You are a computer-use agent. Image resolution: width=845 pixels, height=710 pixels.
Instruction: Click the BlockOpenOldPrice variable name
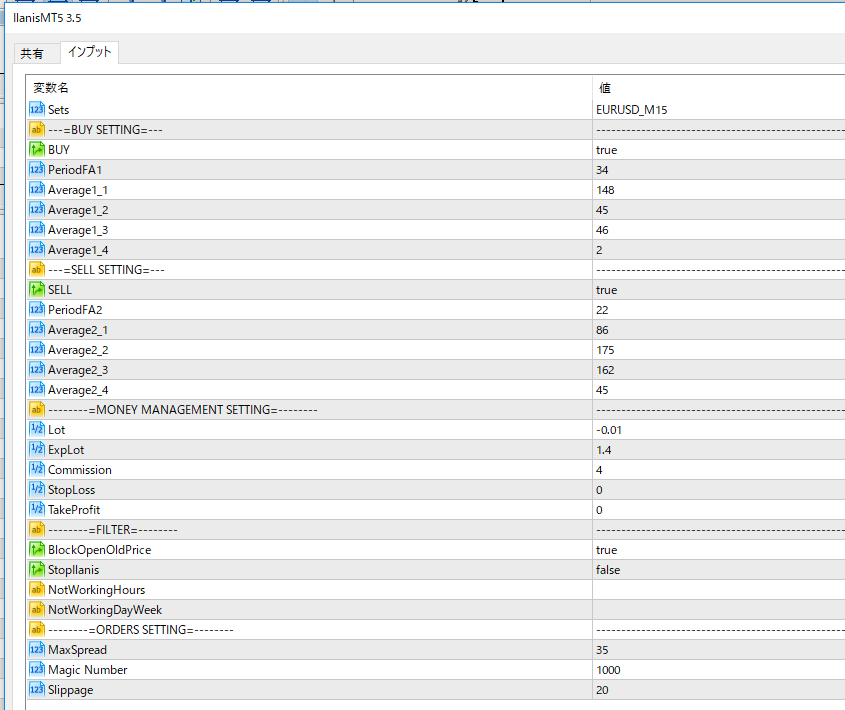click(99, 549)
